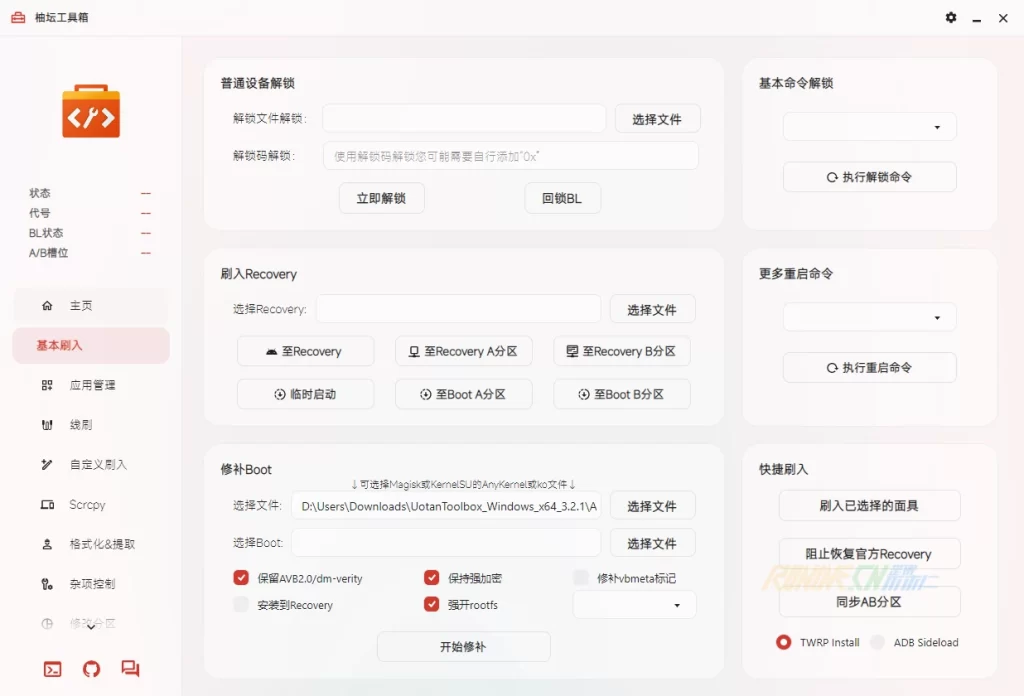Screen dimensions: 1024x696
Task: Open the terminal icon in sidebar footer
Action: (x=52, y=669)
